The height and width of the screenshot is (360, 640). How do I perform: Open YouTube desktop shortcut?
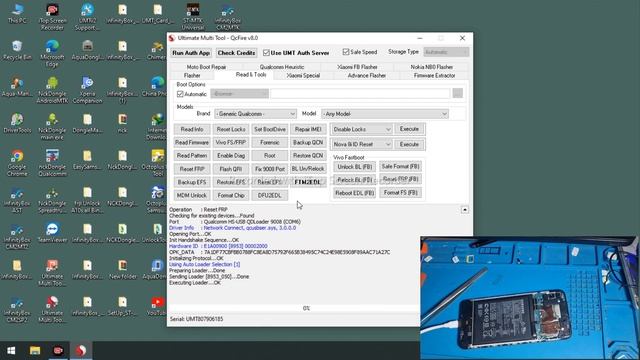(x=158, y=306)
